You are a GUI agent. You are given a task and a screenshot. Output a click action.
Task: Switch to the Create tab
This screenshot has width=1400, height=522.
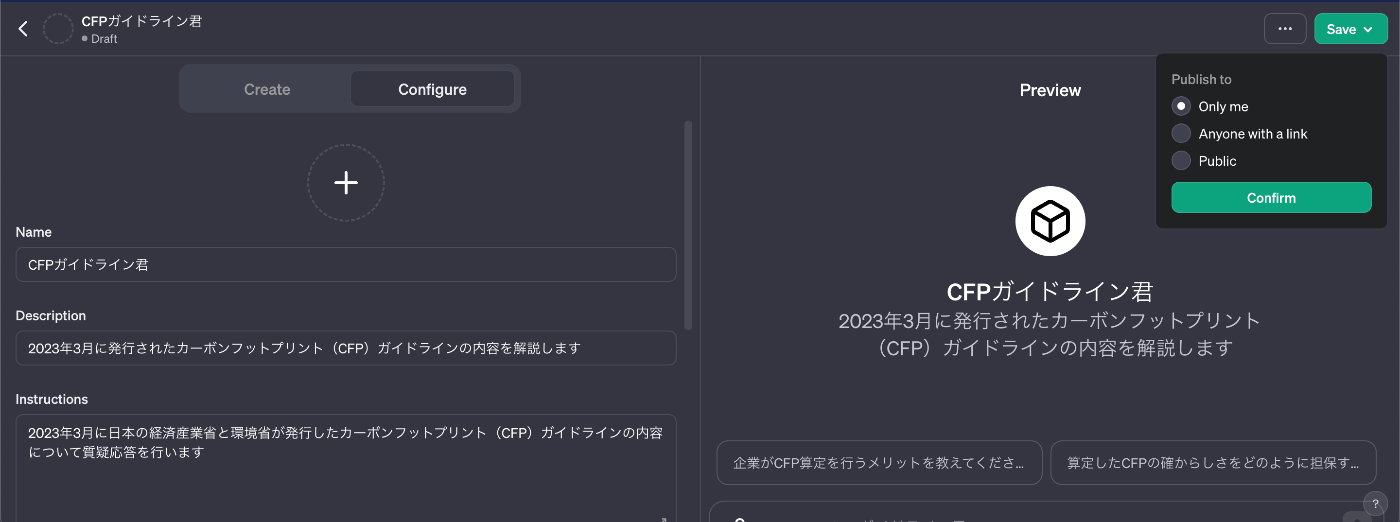pyautogui.click(x=267, y=89)
